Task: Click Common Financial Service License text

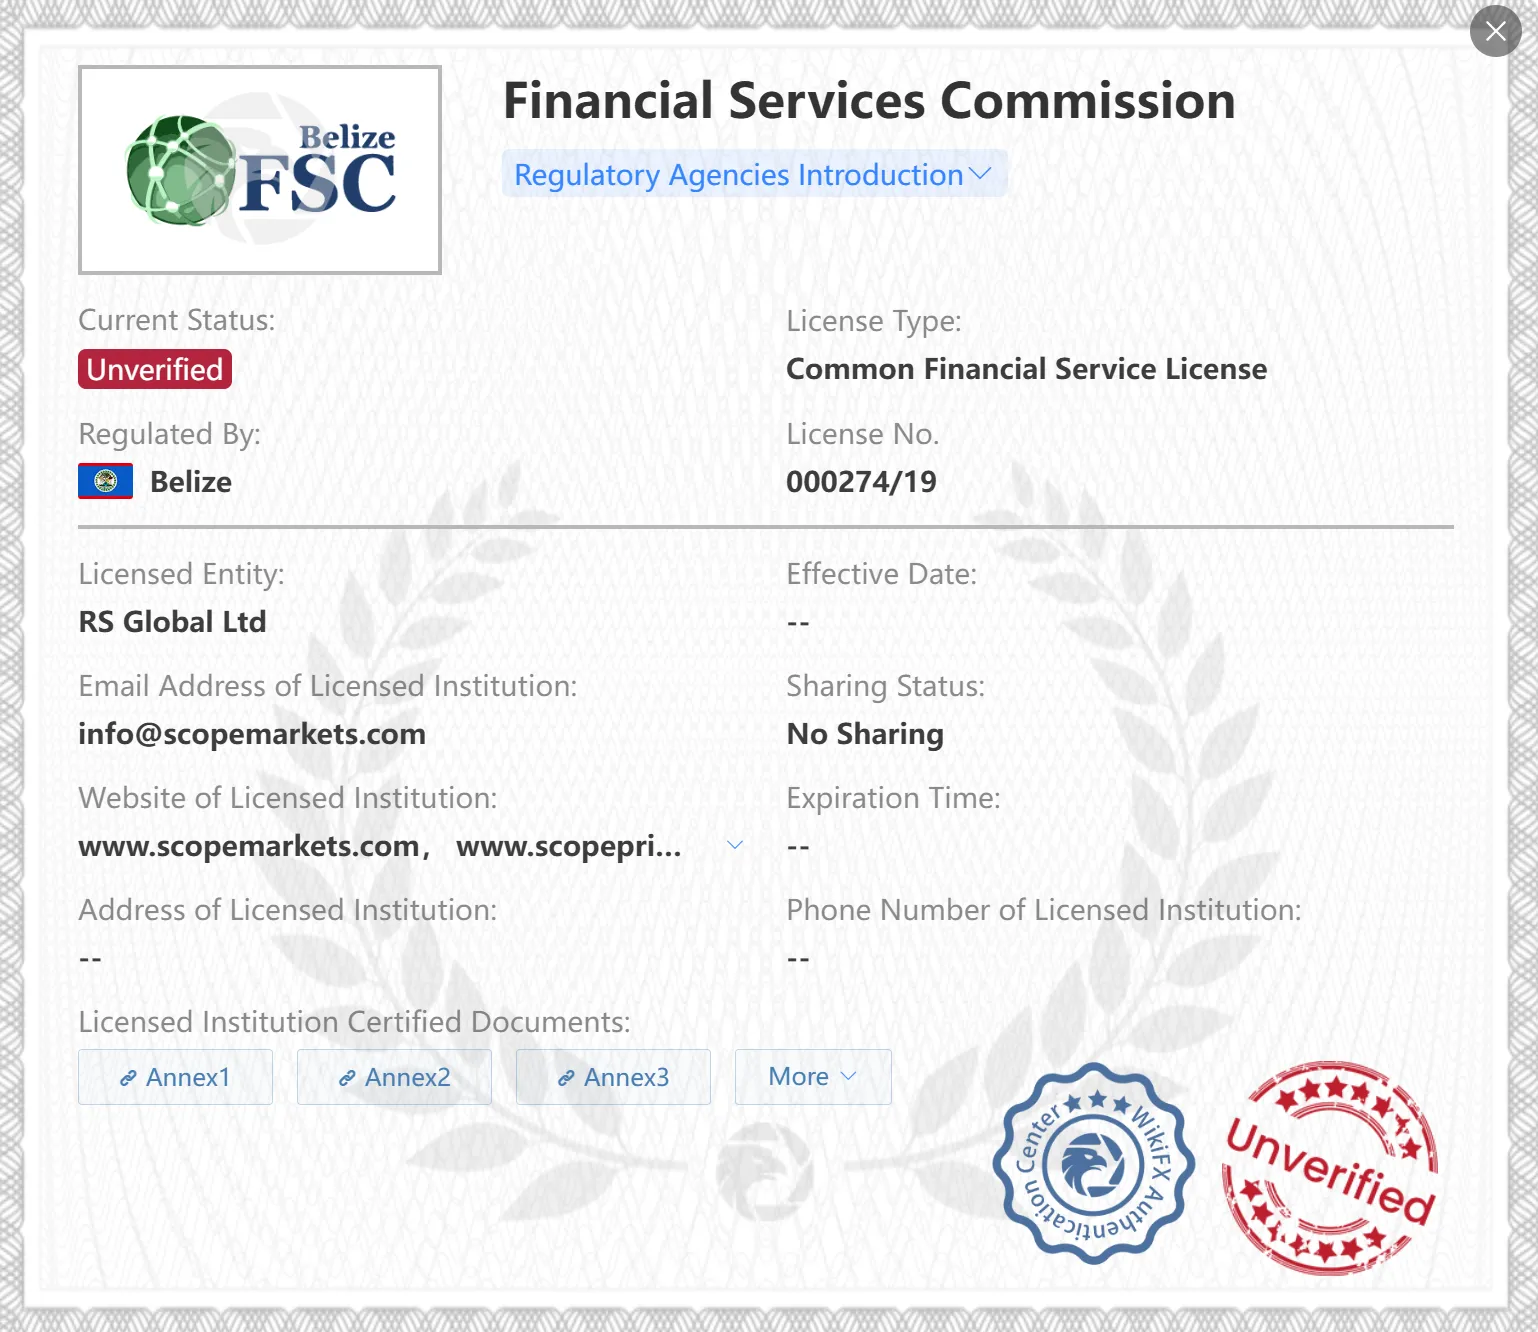Action: [1026, 369]
